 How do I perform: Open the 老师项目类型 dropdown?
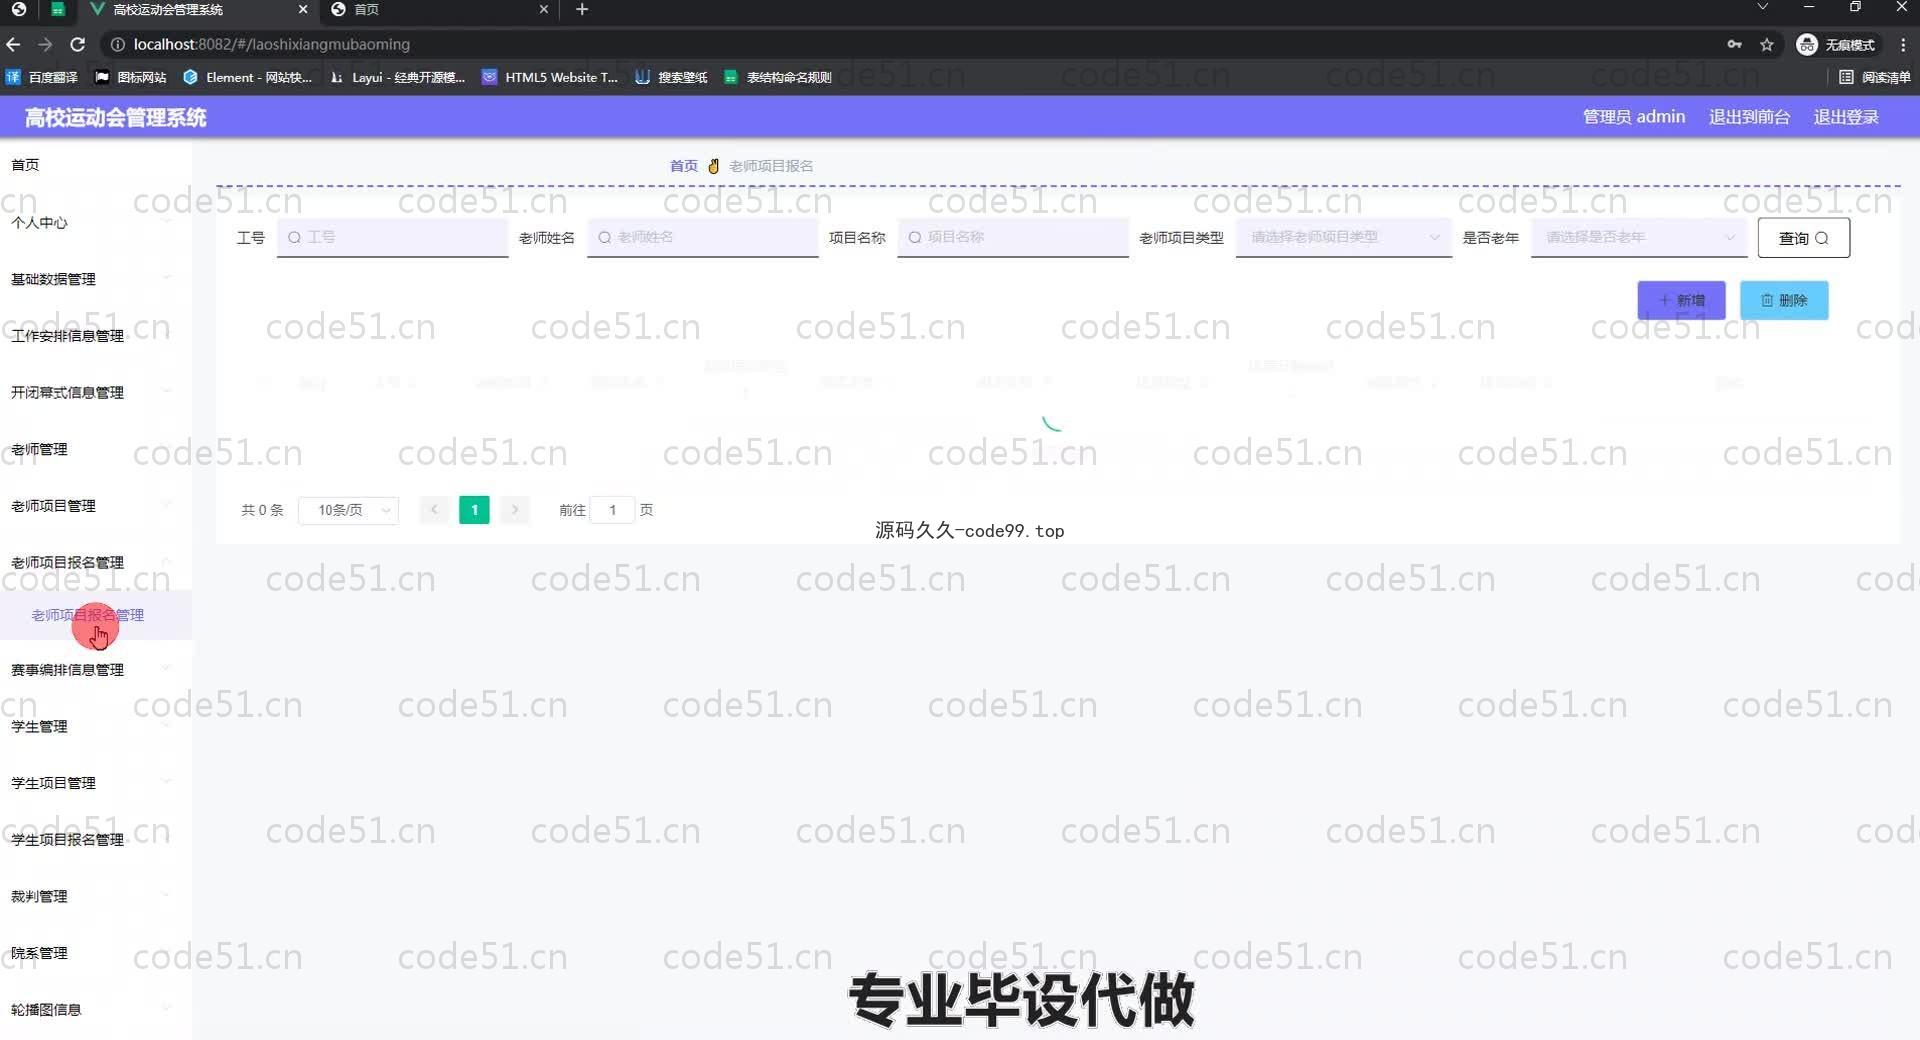pos(1343,237)
